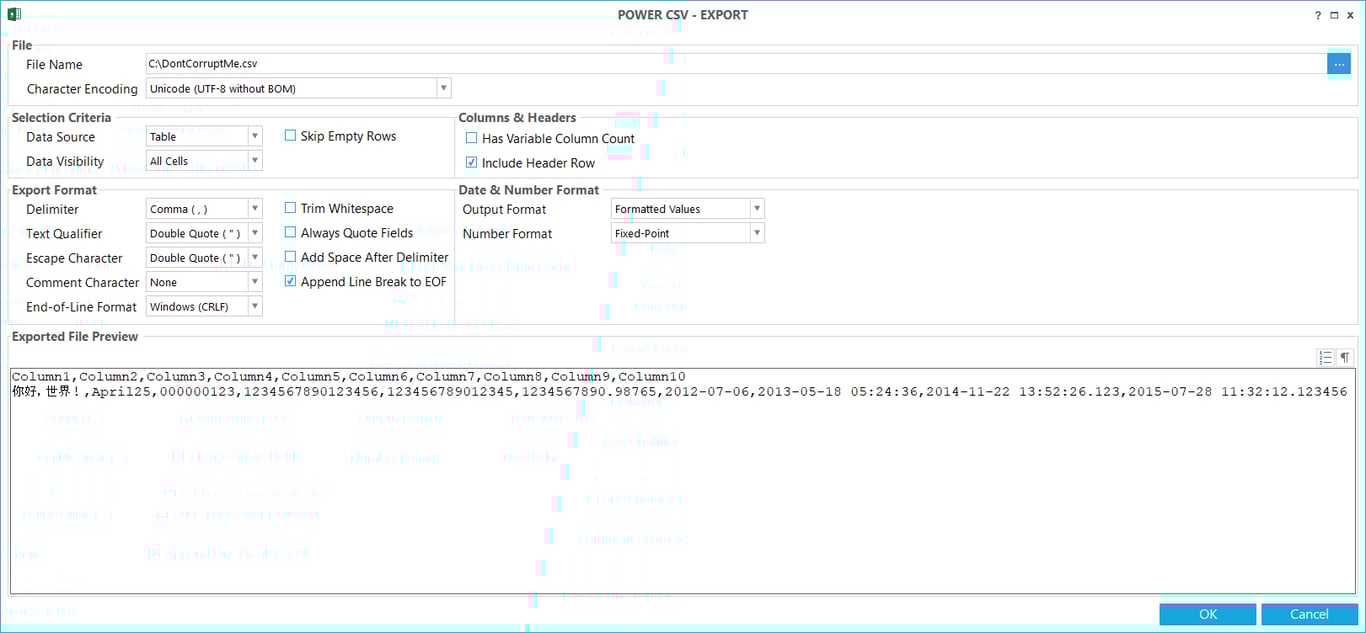The height and width of the screenshot is (633, 1366).
Task: Click the Export Format heading
Action: (55, 190)
